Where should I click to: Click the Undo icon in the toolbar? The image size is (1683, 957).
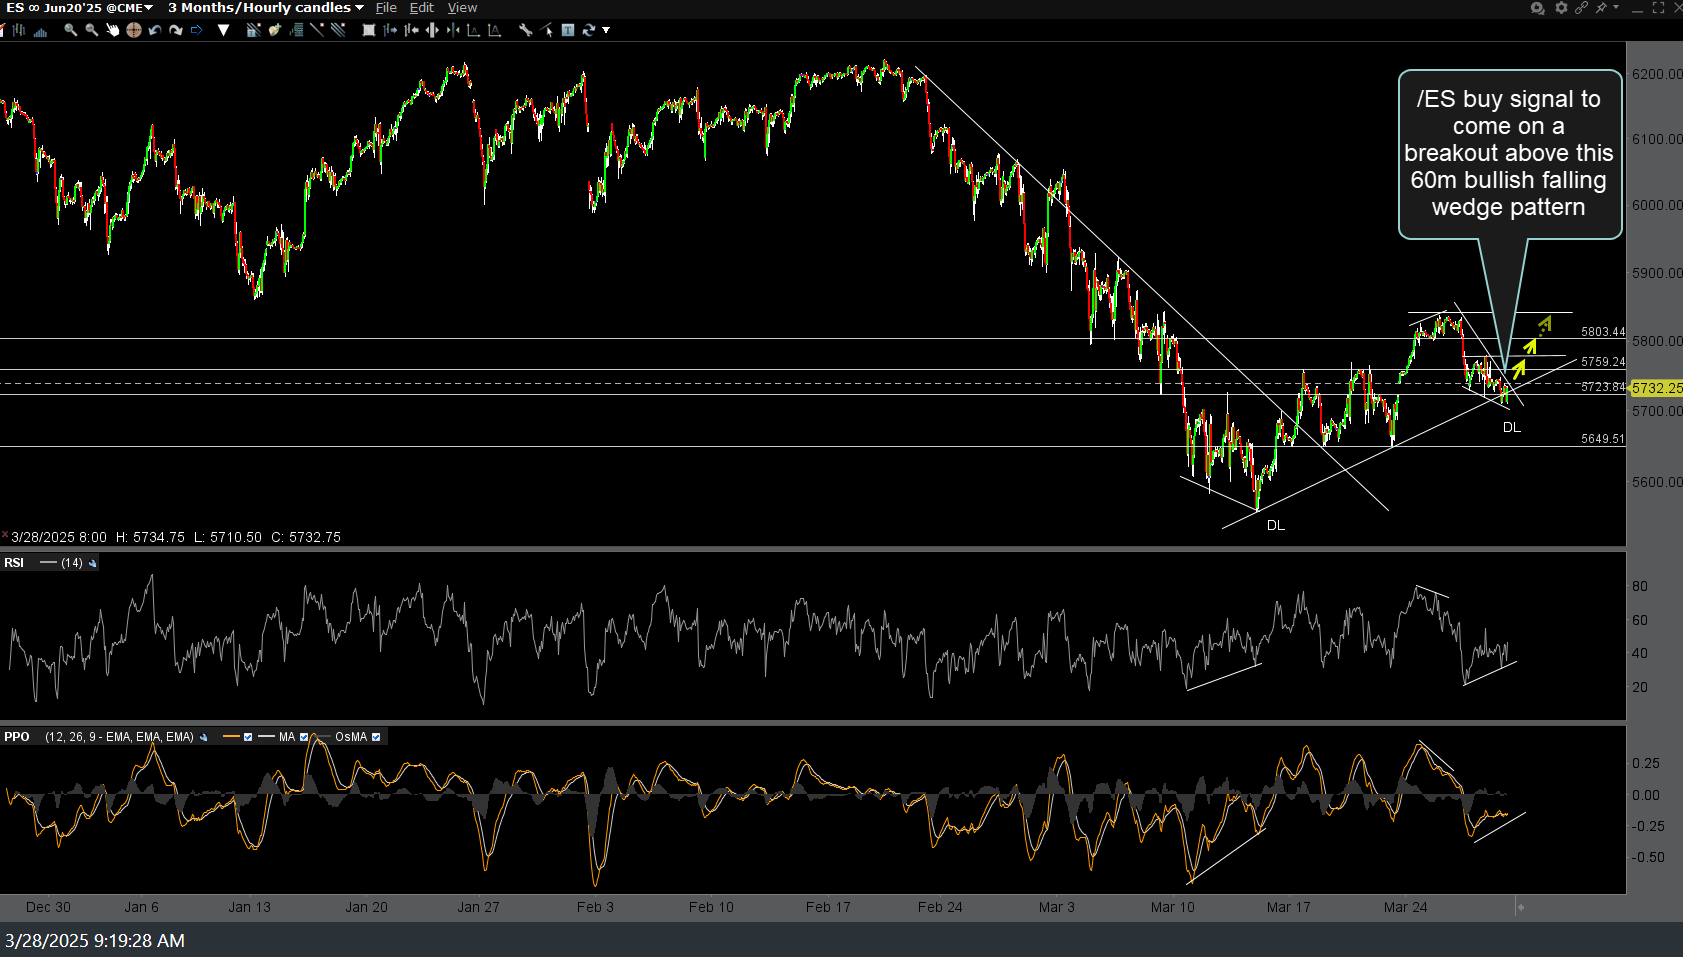[x=155, y=30]
